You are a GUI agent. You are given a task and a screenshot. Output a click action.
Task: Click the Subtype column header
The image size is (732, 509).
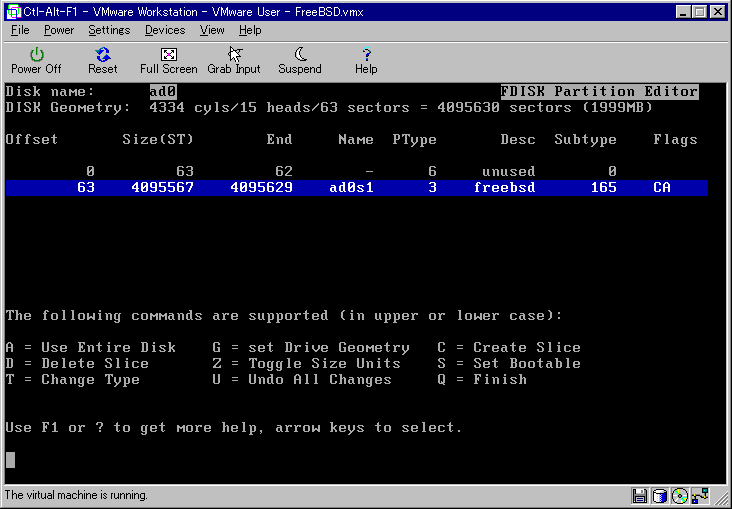585,140
